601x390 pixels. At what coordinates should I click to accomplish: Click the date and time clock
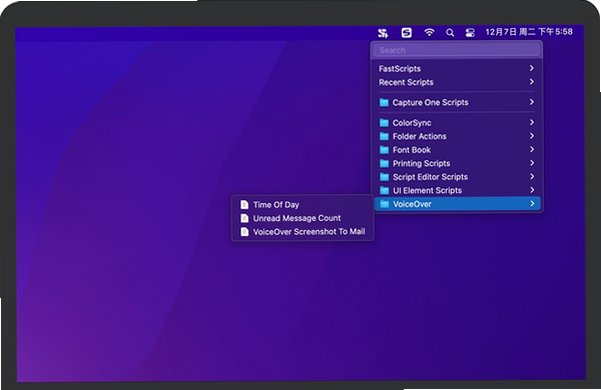point(529,32)
